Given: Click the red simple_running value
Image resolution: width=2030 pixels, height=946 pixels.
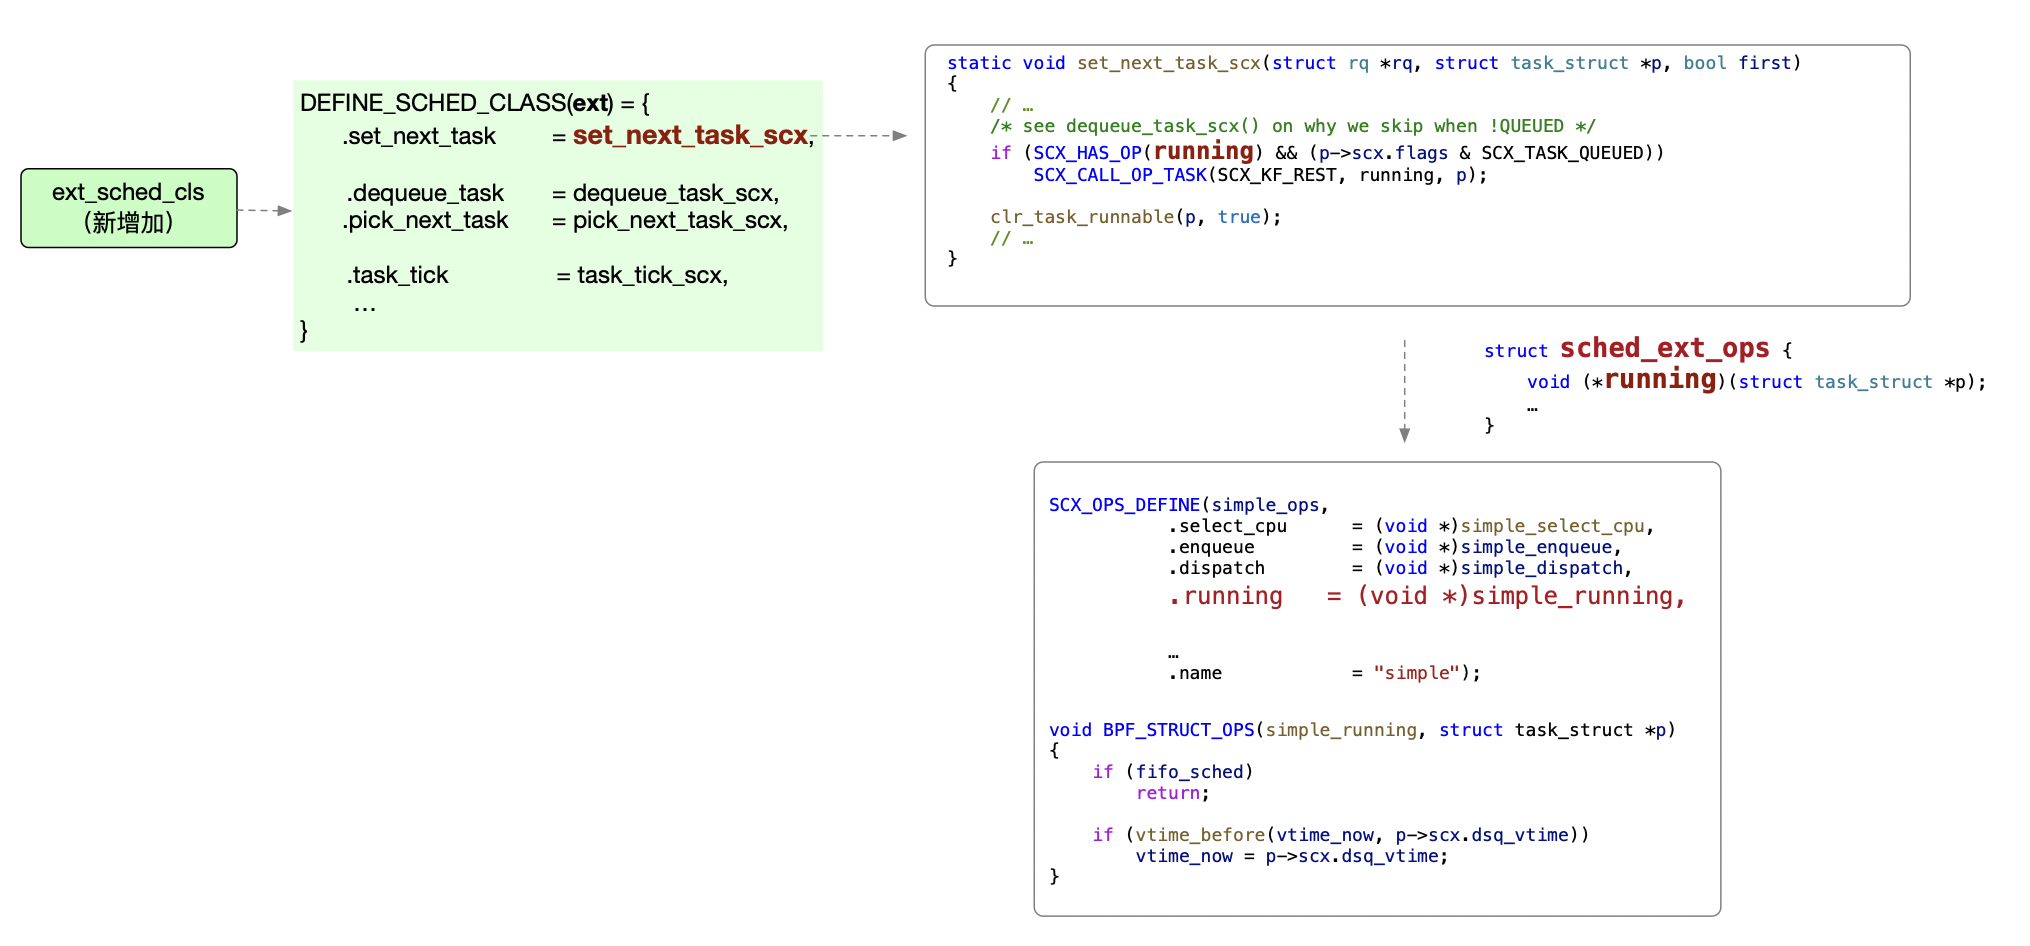Looking at the screenshot, I should [x=1573, y=596].
